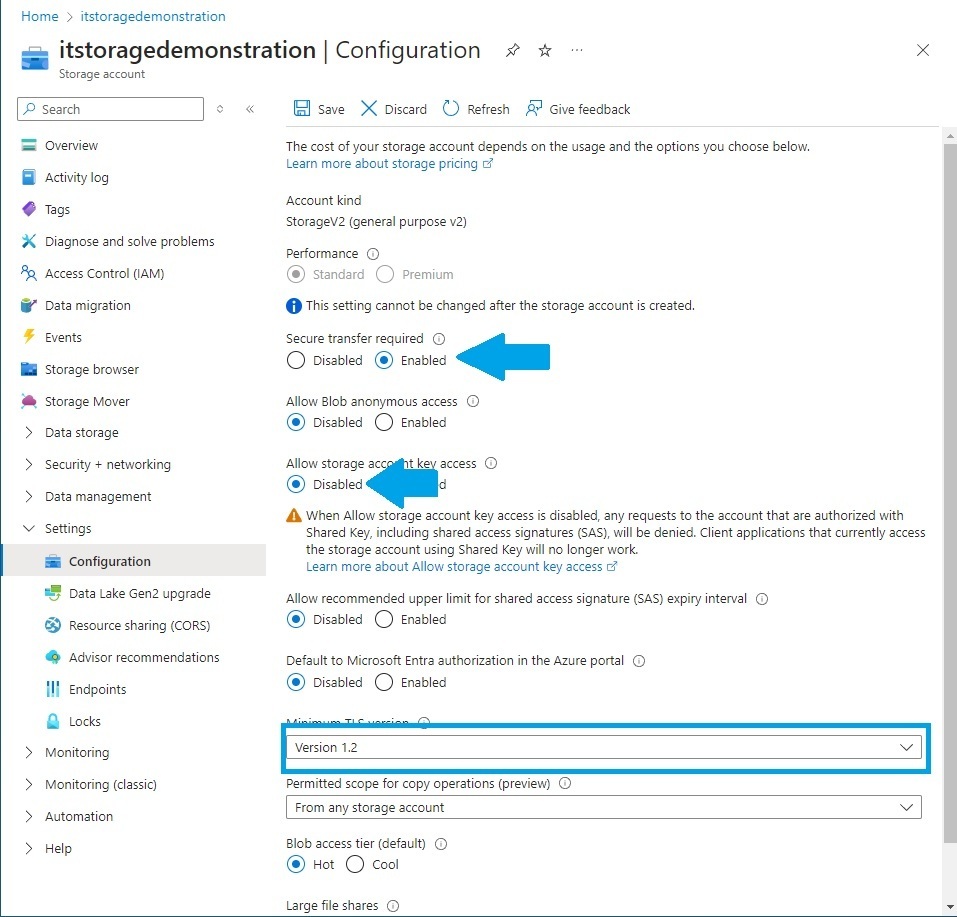Expand the Monitoring section
Viewport: 957px width, 917px height.
pos(29,752)
